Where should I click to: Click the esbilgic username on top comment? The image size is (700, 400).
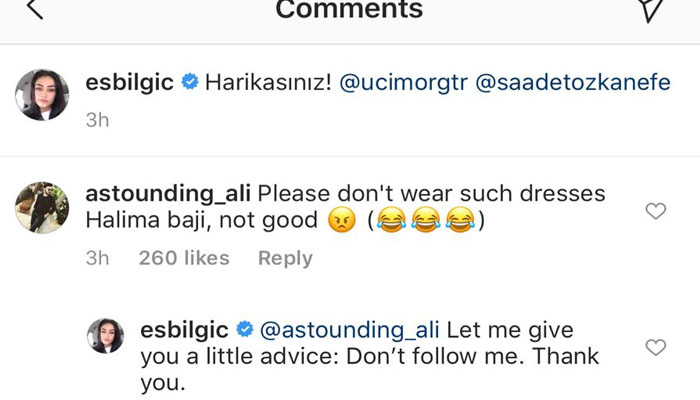[x=129, y=83]
